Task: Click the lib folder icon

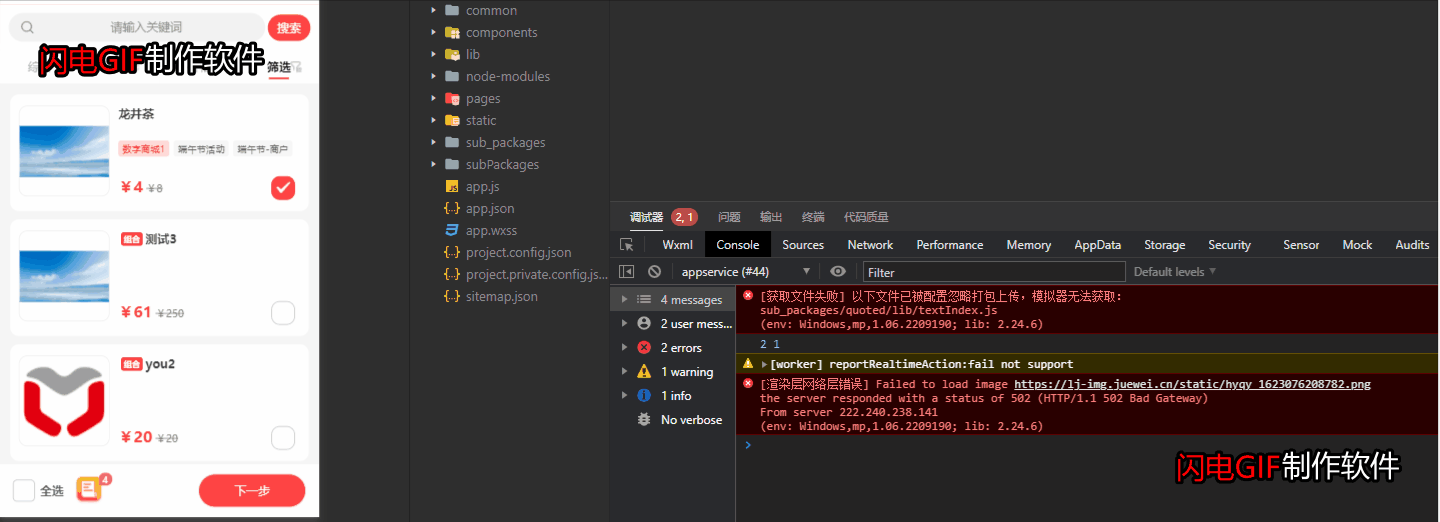Action: click(452, 55)
